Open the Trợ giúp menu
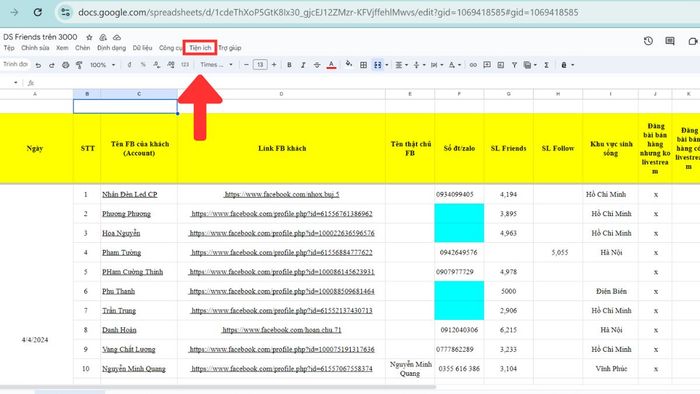Image resolution: width=700 pixels, height=394 pixels. point(230,48)
